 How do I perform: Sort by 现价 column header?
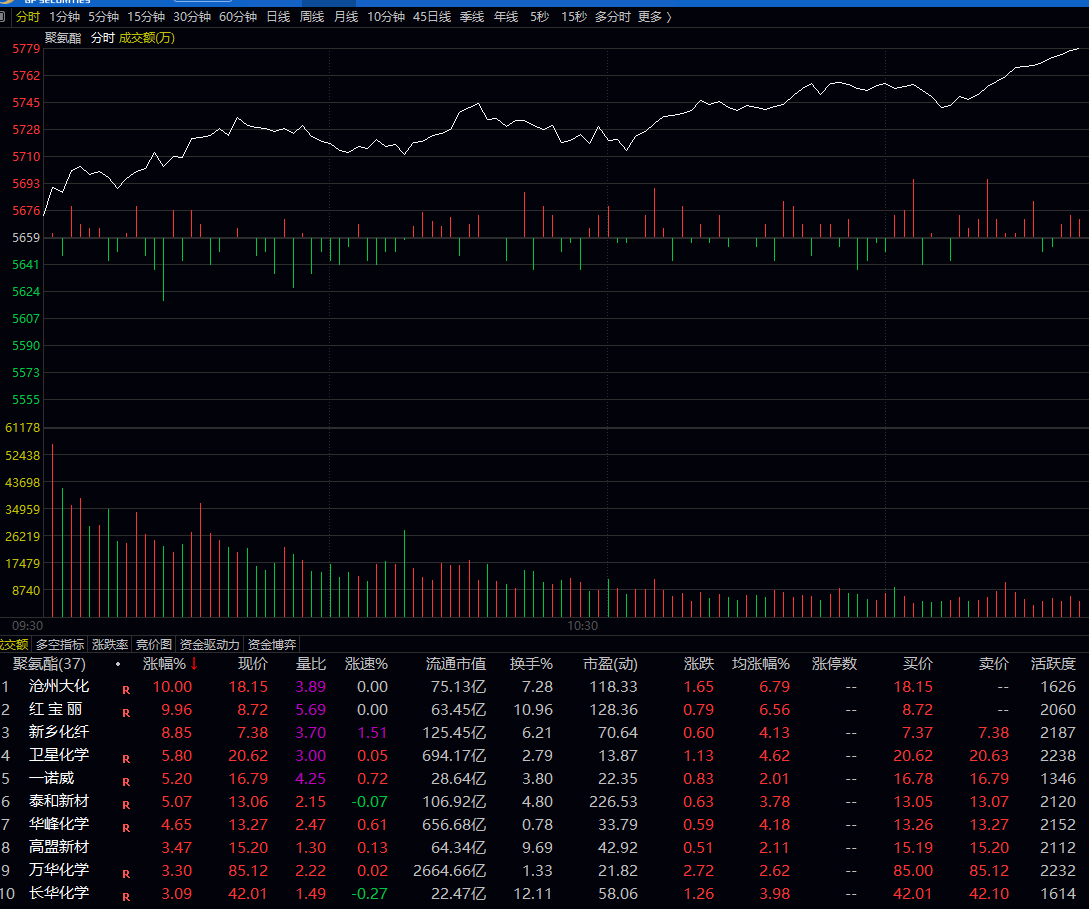pyautogui.click(x=253, y=664)
